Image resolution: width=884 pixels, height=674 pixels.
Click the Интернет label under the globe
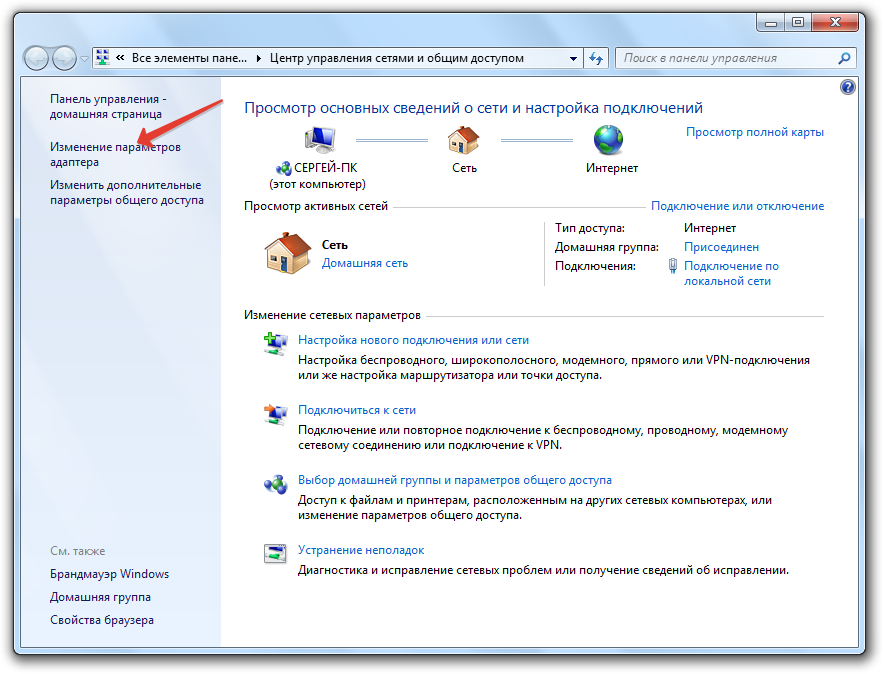tap(612, 168)
